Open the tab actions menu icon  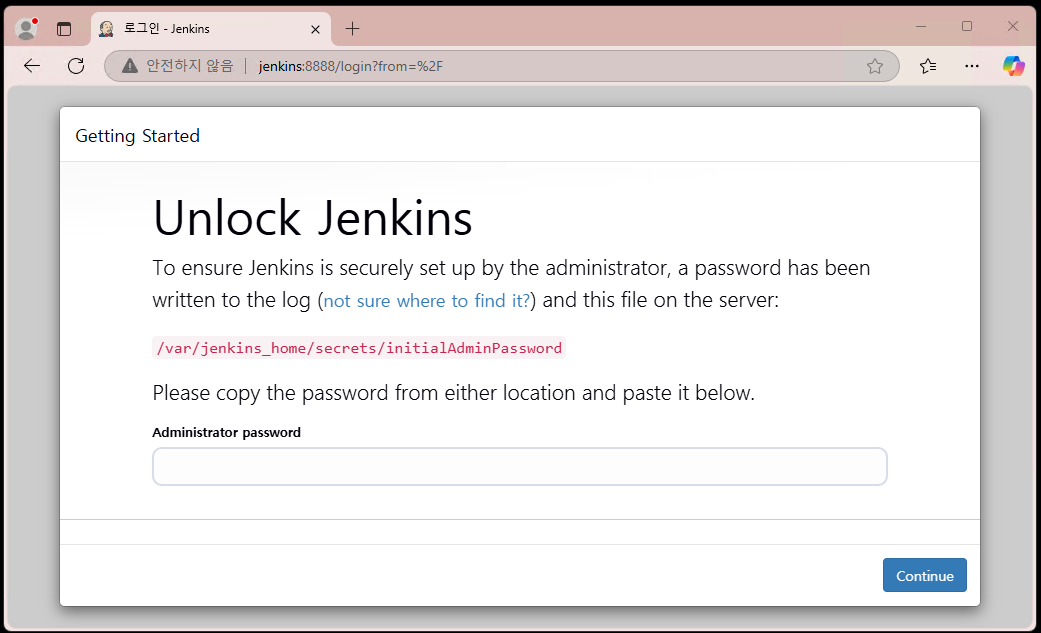64,29
